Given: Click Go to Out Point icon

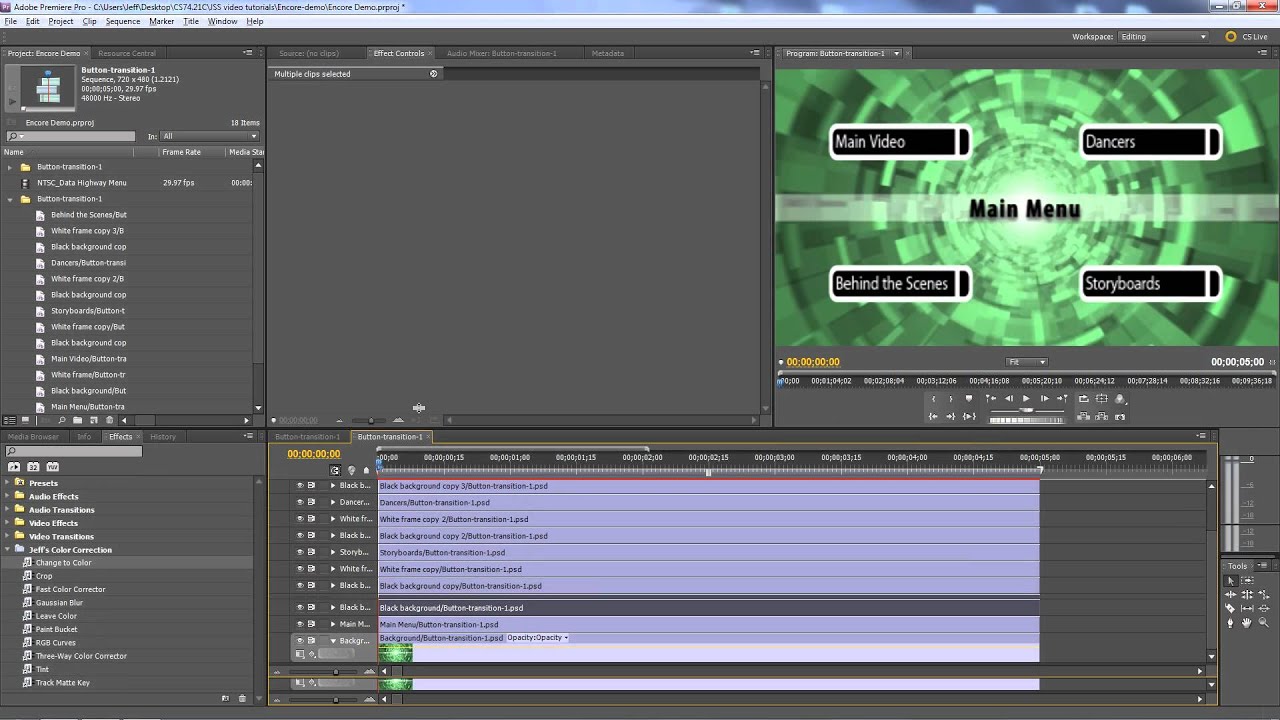Looking at the screenshot, I should tap(951, 417).
